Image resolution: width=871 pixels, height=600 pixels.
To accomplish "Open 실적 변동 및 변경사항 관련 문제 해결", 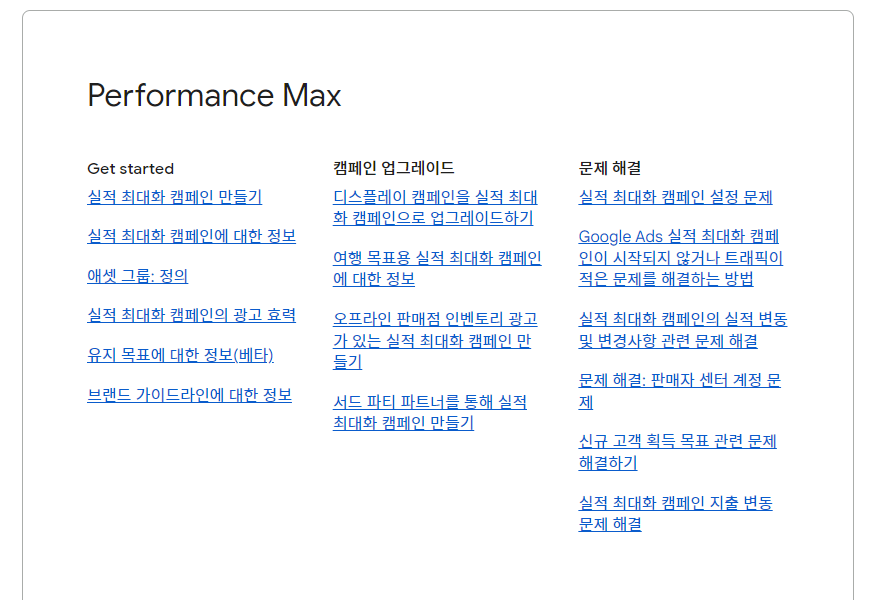I will [x=683, y=329].
